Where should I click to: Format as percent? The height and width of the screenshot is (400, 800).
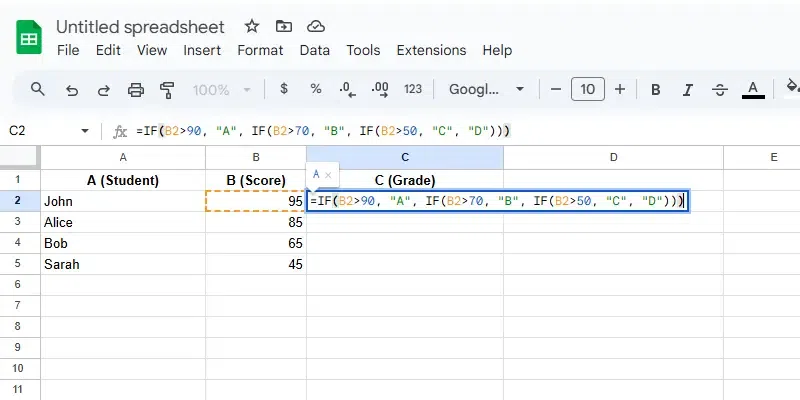pos(316,89)
